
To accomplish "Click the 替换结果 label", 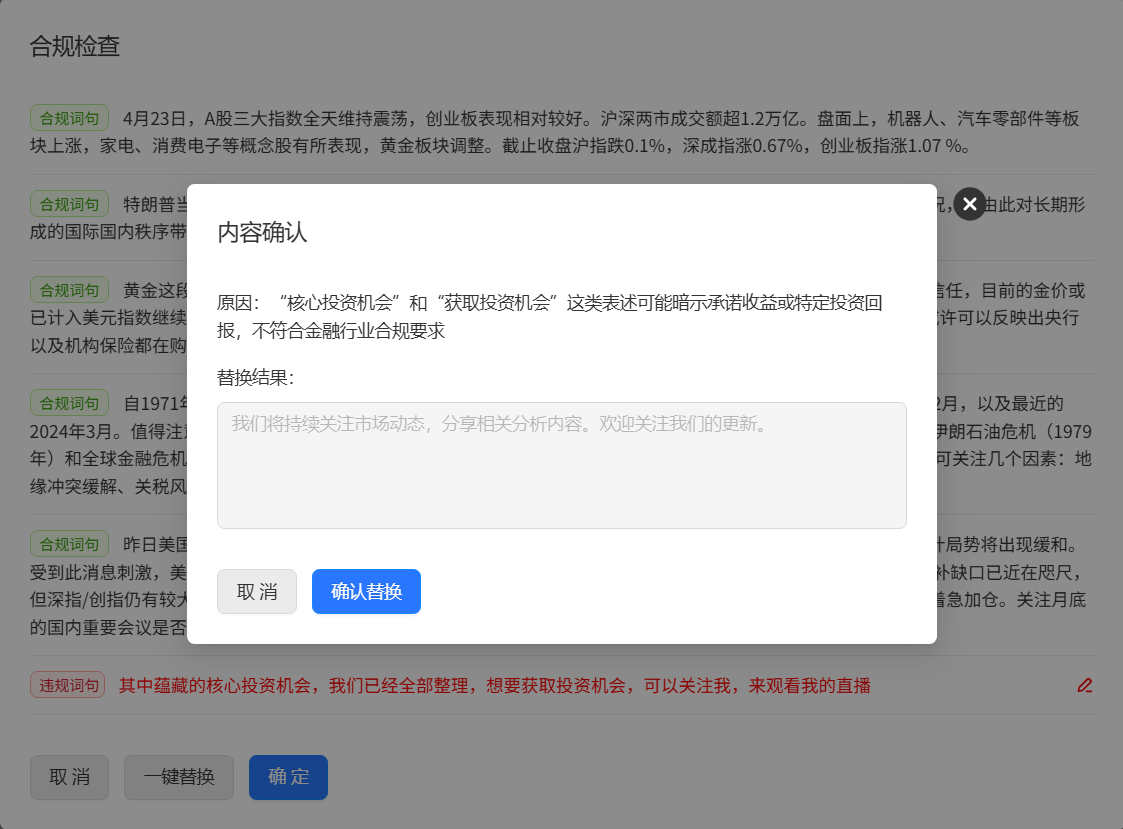I will (255, 377).
